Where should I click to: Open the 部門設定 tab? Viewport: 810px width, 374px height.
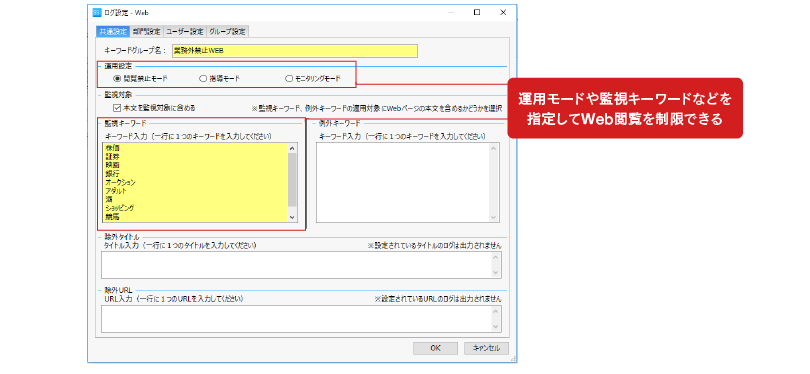(x=147, y=32)
